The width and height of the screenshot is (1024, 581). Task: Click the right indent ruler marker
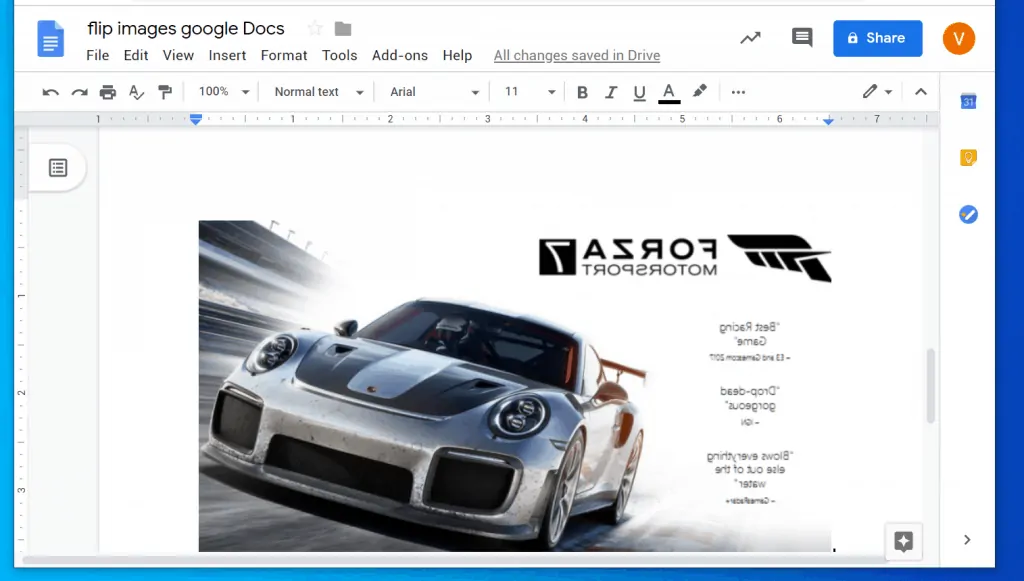point(828,120)
